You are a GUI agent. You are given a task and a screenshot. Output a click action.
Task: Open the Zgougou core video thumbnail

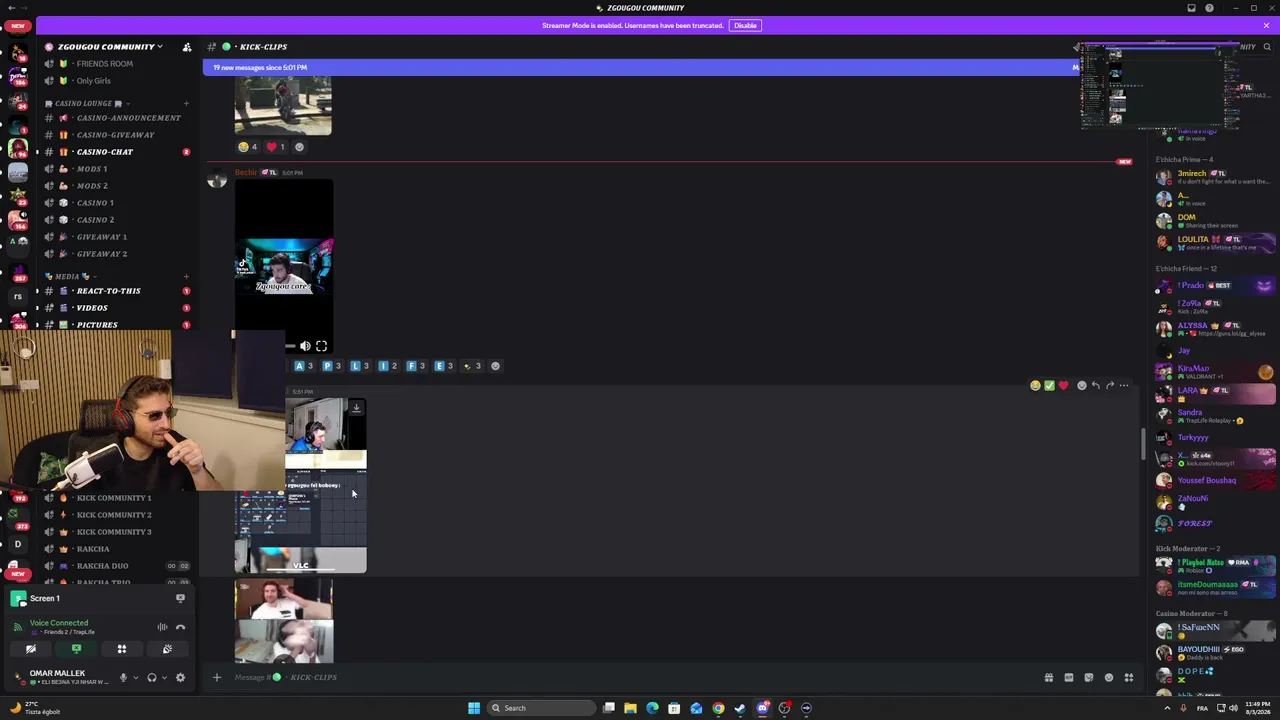point(284,265)
